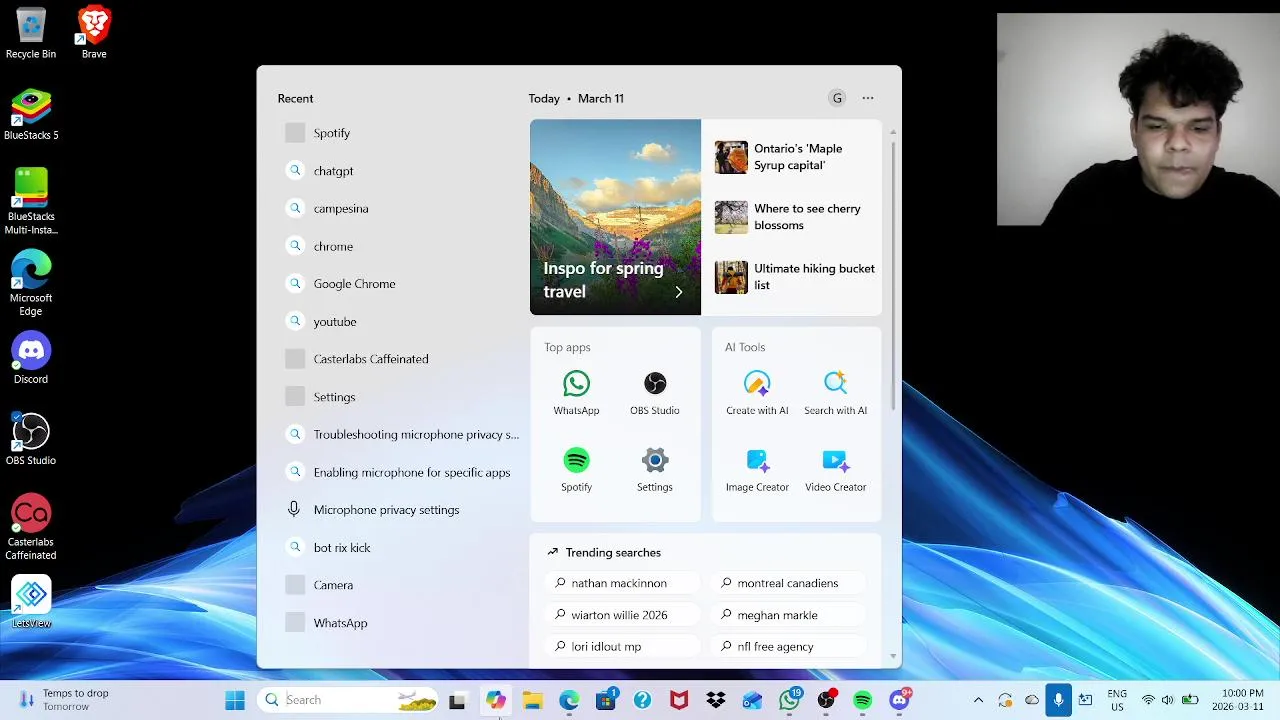Select recent search chatgpt
The height and width of the screenshot is (720, 1280).
pyautogui.click(x=400, y=171)
